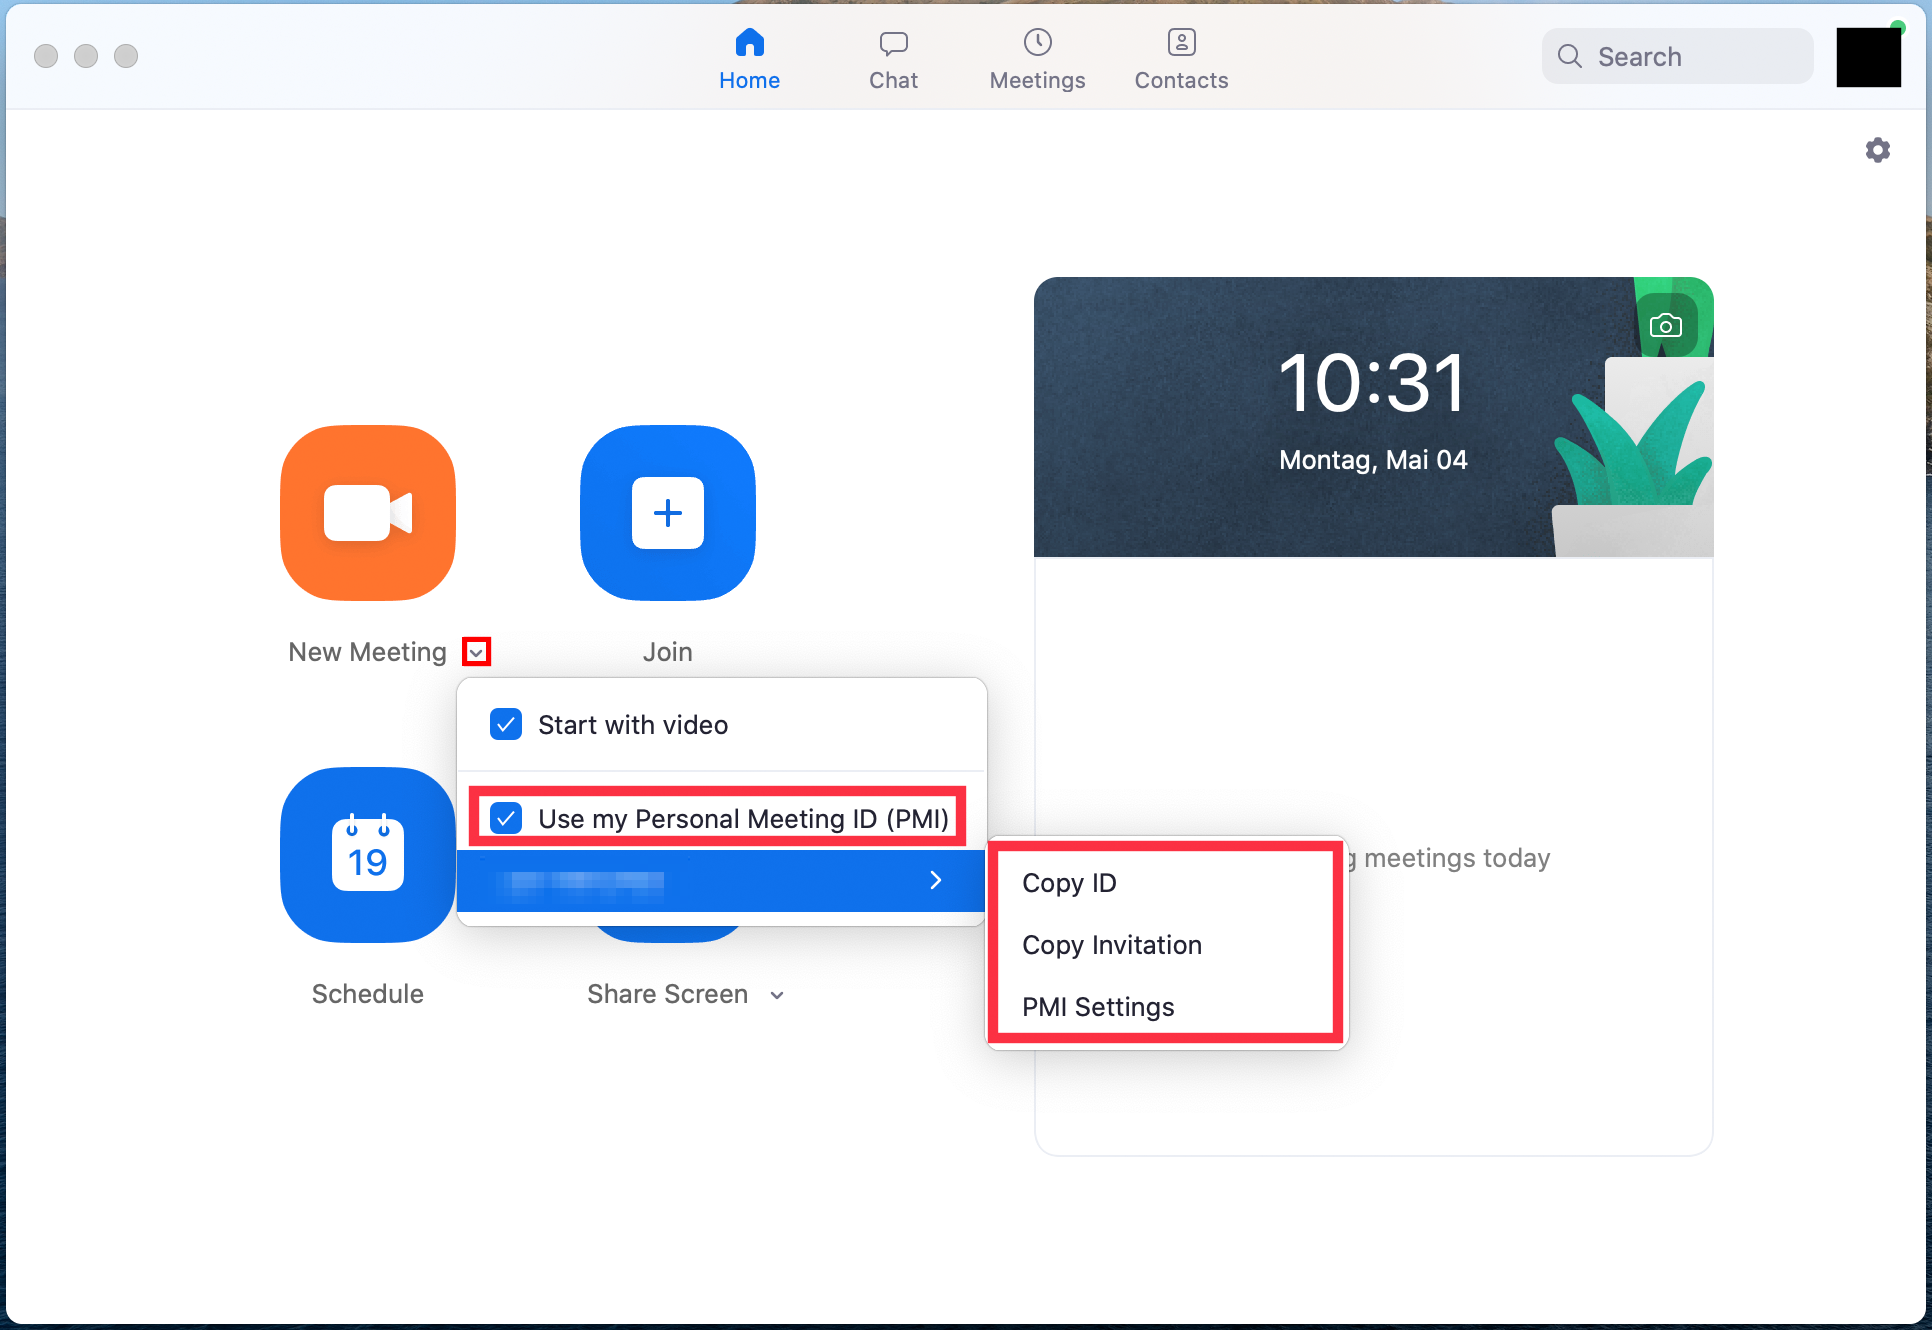The width and height of the screenshot is (1932, 1330).
Task: Open the profile avatar in the top right
Action: click(1868, 57)
